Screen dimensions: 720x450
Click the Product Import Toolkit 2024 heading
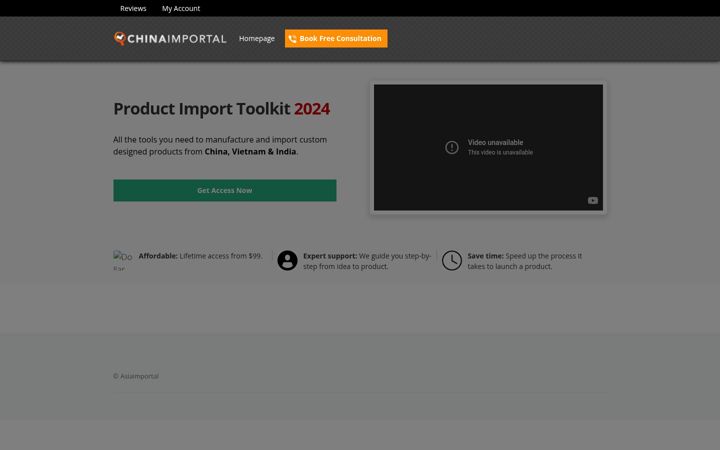pyautogui.click(x=221, y=109)
